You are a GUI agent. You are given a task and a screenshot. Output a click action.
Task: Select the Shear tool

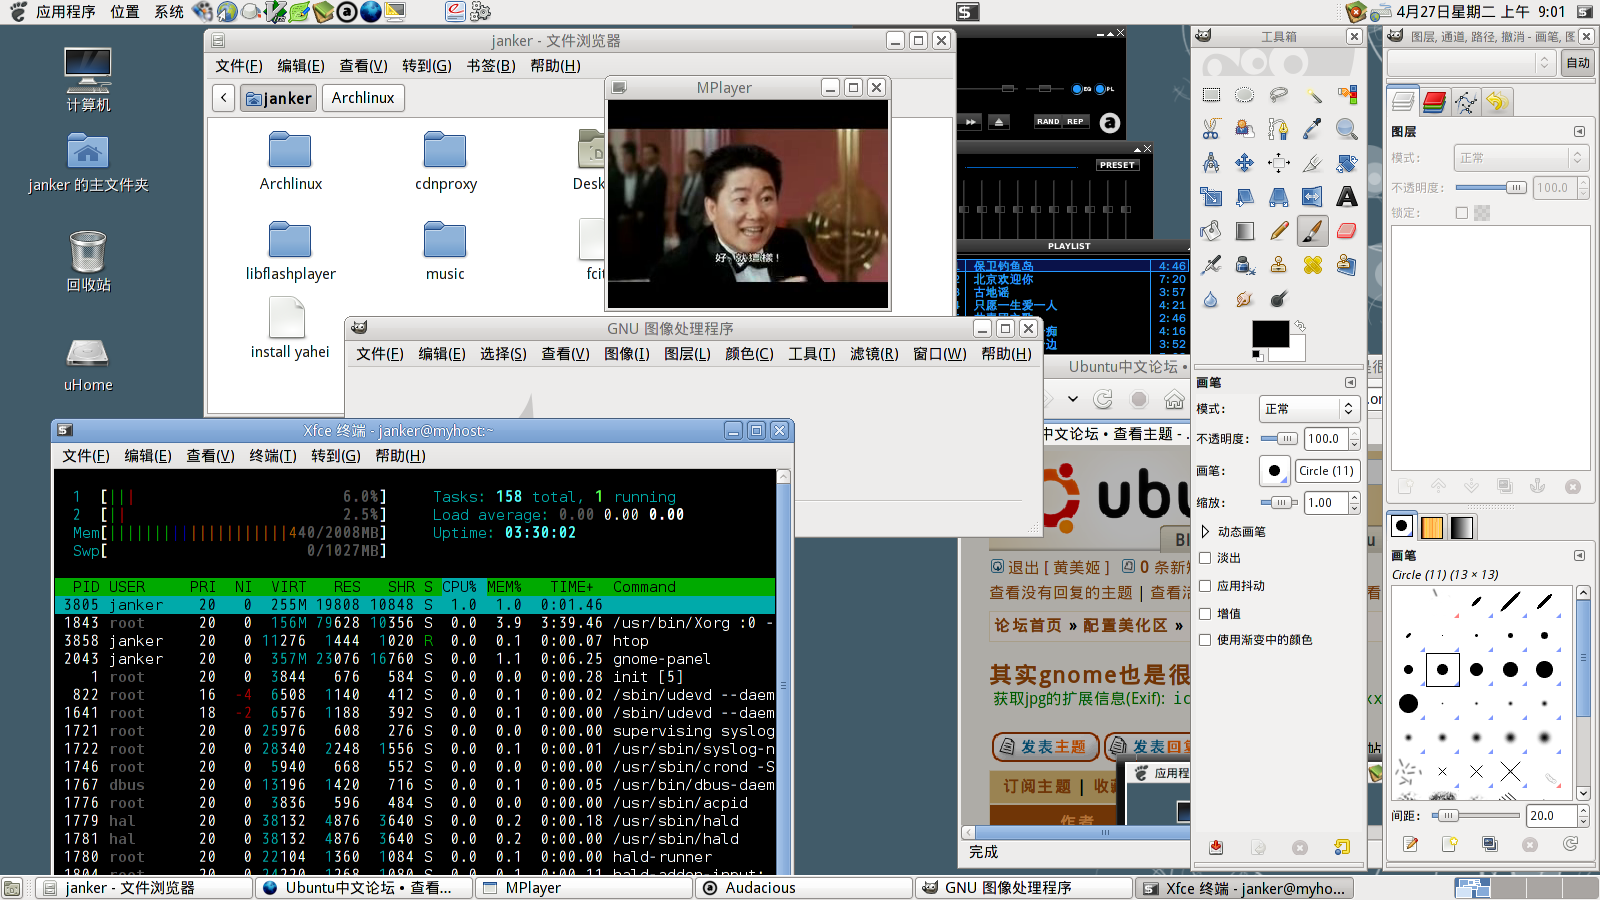tap(1245, 197)
